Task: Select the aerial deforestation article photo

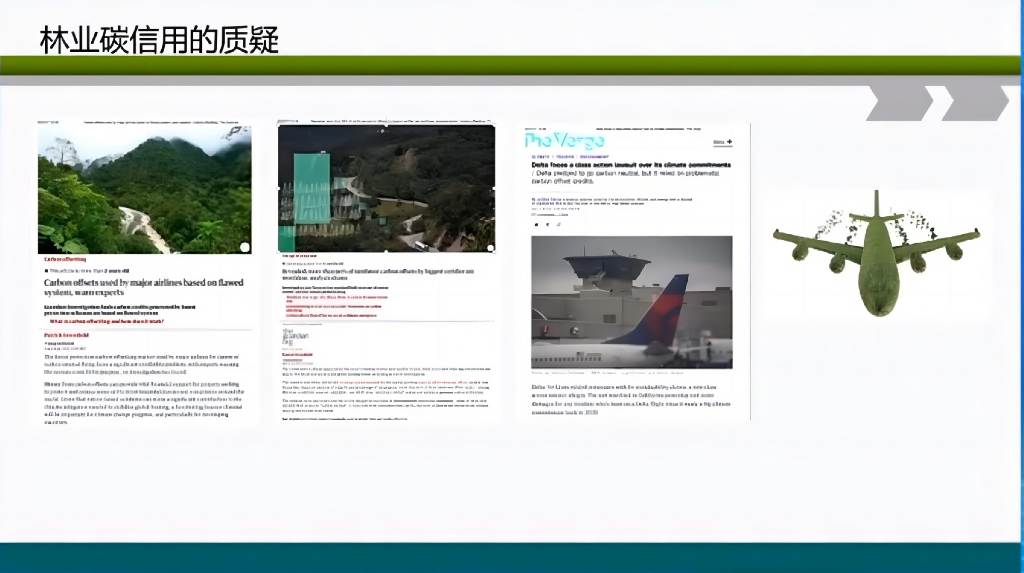Action: point(386,188)
